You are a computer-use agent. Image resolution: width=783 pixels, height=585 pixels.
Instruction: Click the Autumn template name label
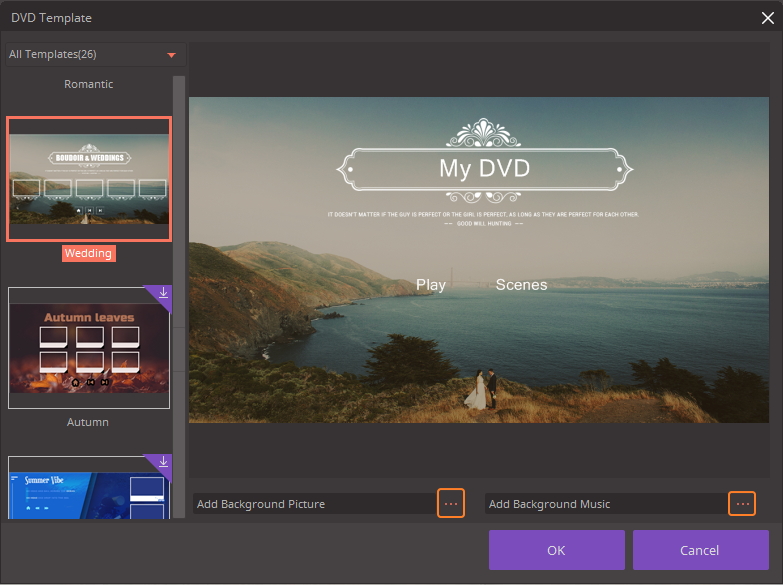coord(88,422)
